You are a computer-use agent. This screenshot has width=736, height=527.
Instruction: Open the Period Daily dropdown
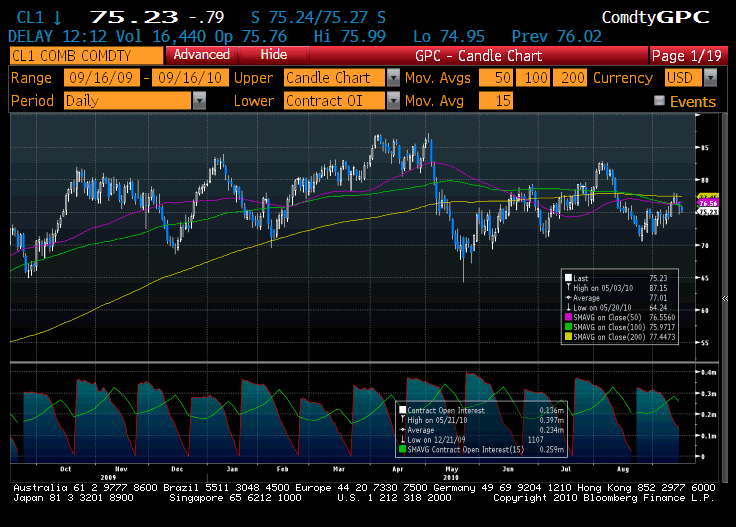click(x=199, y=101)
